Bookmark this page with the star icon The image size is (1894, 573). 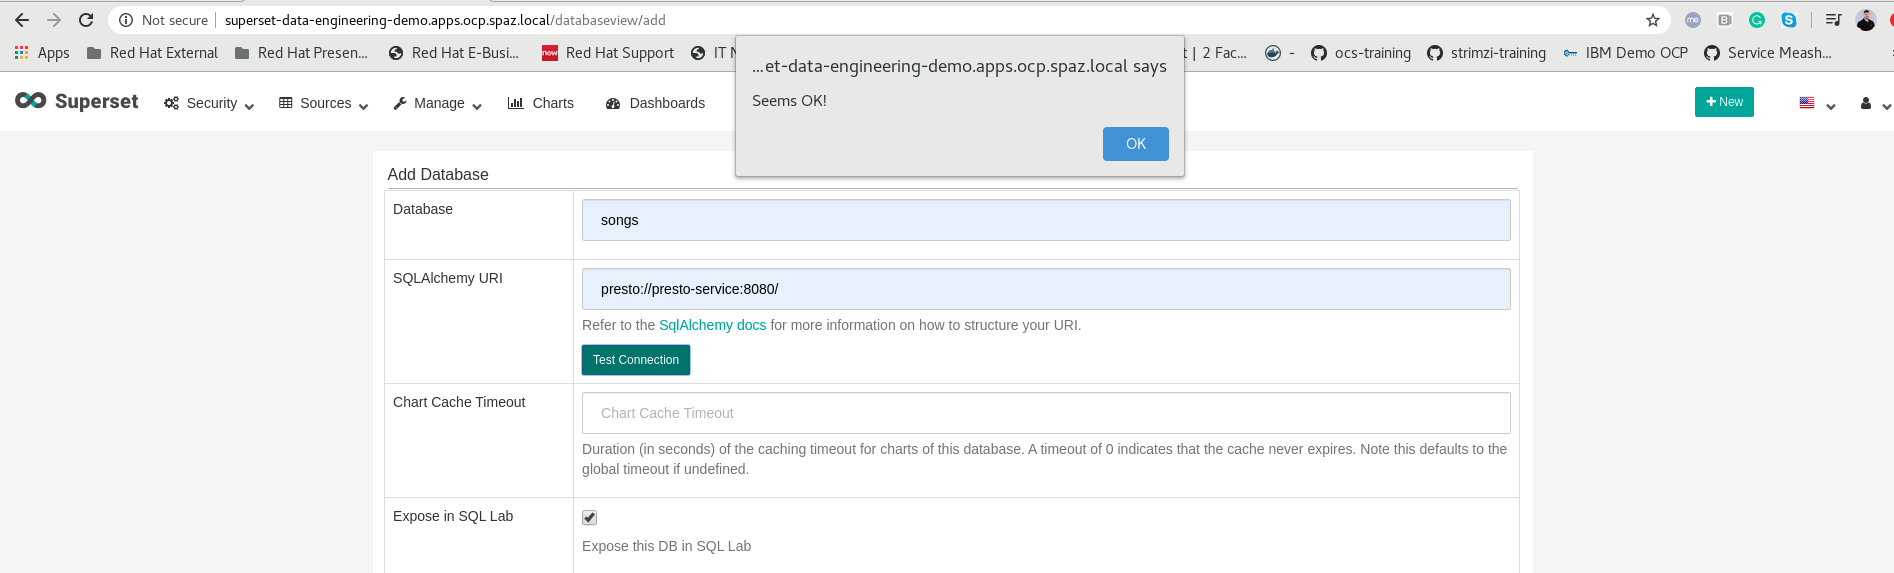coord(1653,20)
